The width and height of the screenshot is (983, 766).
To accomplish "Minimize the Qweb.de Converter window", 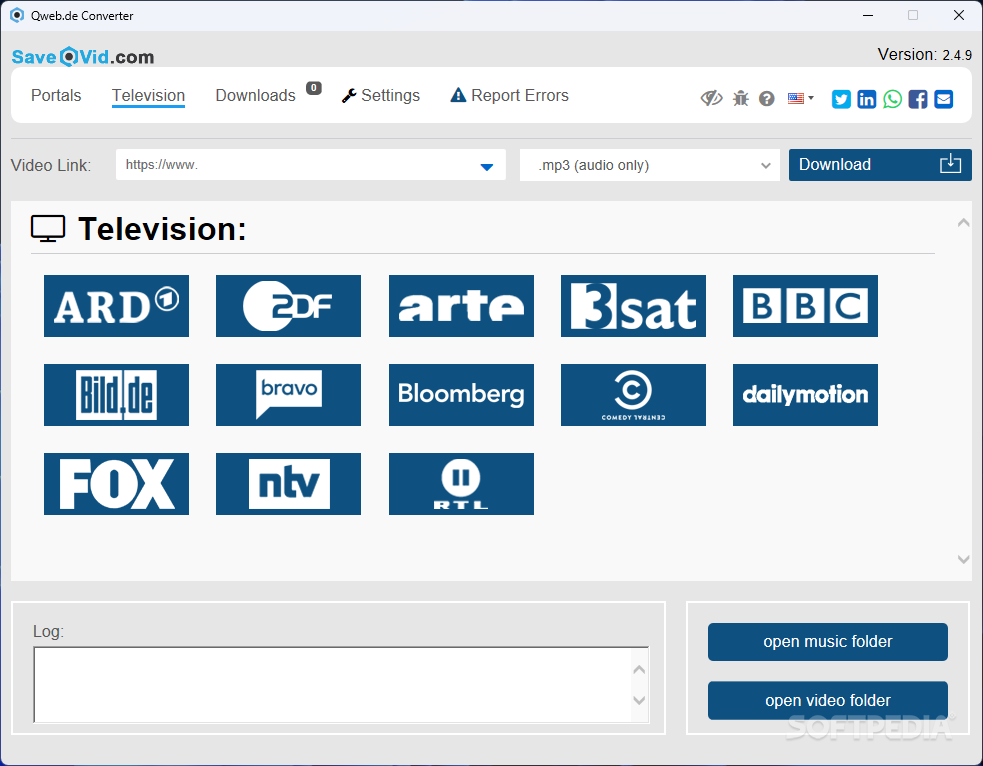I will pyautogui.click(x=868, y=15).
